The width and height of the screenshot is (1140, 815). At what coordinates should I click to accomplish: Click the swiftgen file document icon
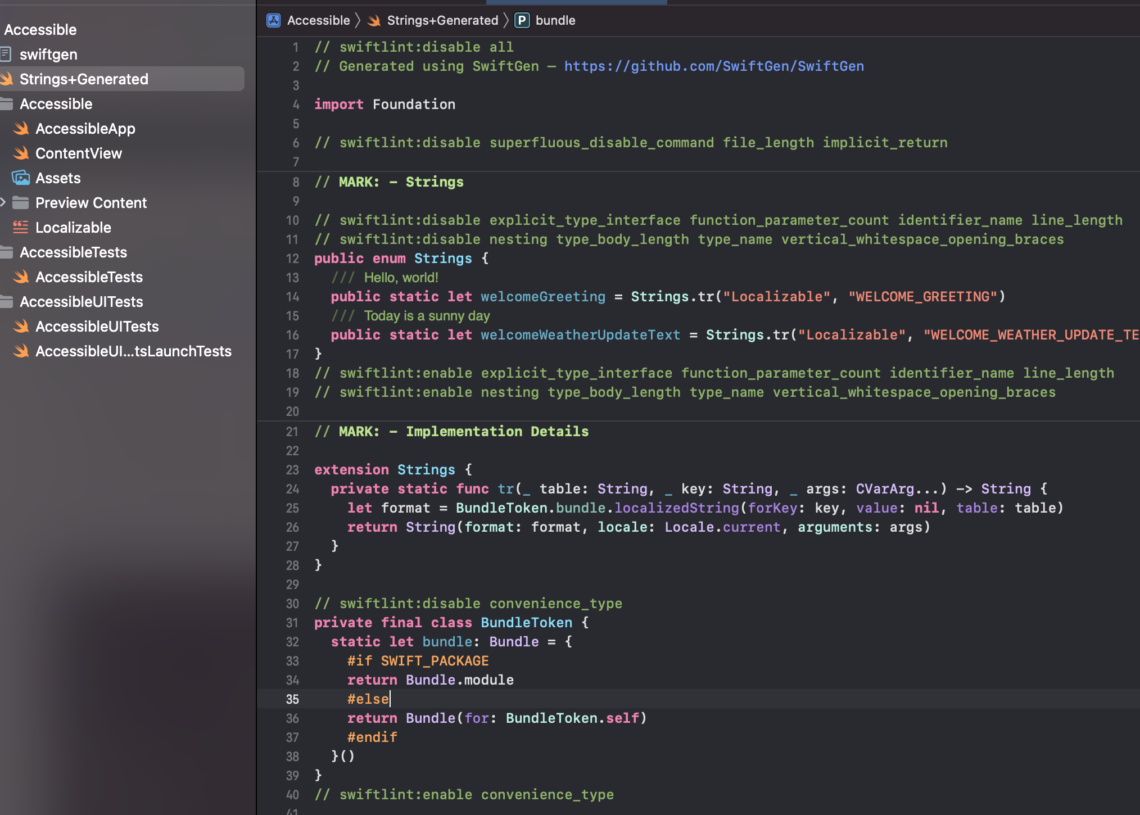click(6, 55)
